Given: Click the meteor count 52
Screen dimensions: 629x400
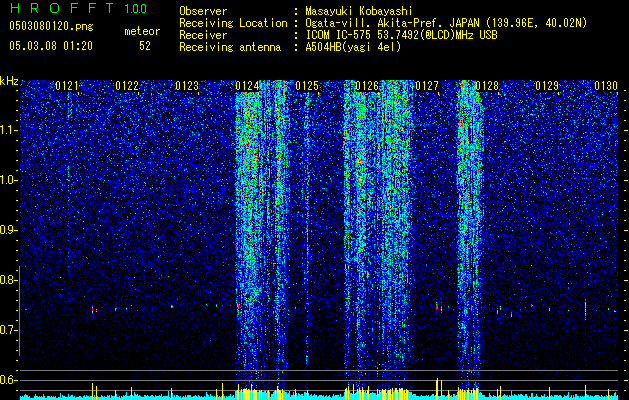Looking at the screenshot, I should coord(145,46).
